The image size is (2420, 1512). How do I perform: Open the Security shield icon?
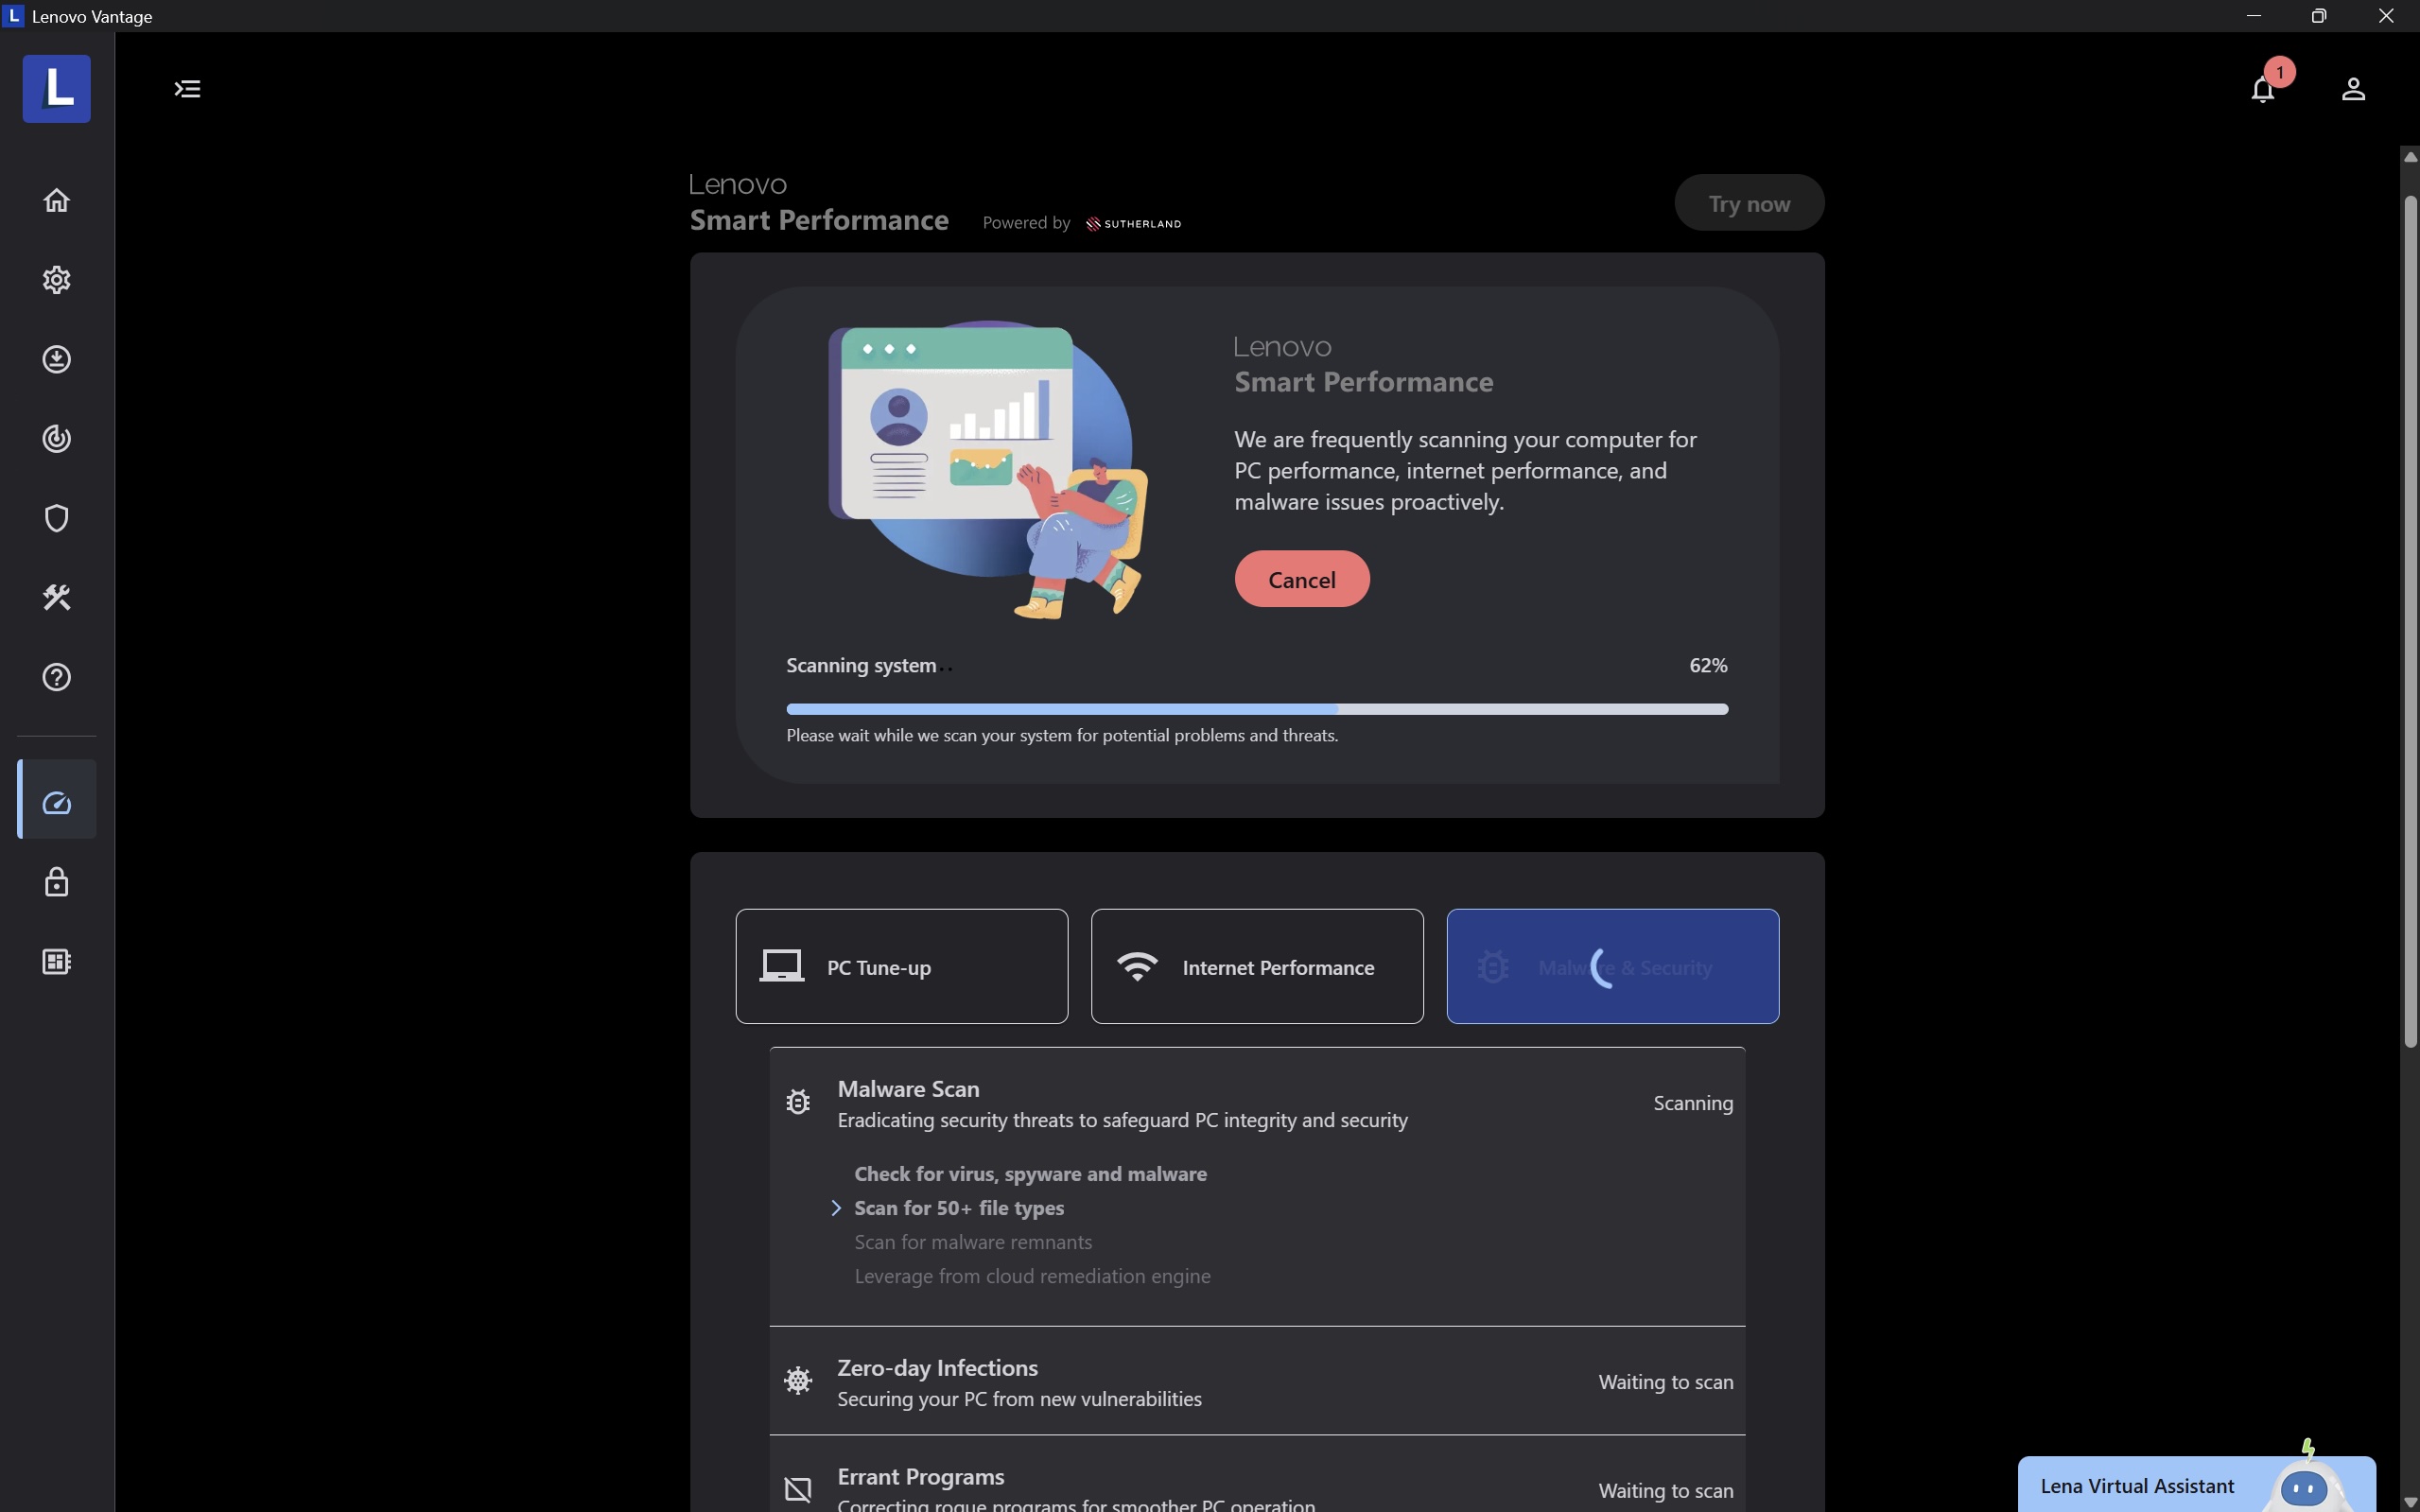(x=56, y=518)
